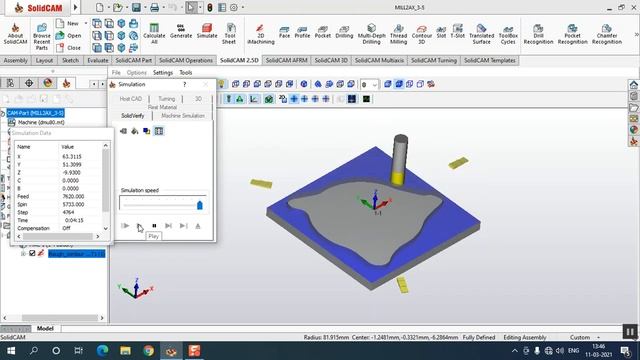Open the Settings menu
Viewport: 640px width, 360px height.
163,73
